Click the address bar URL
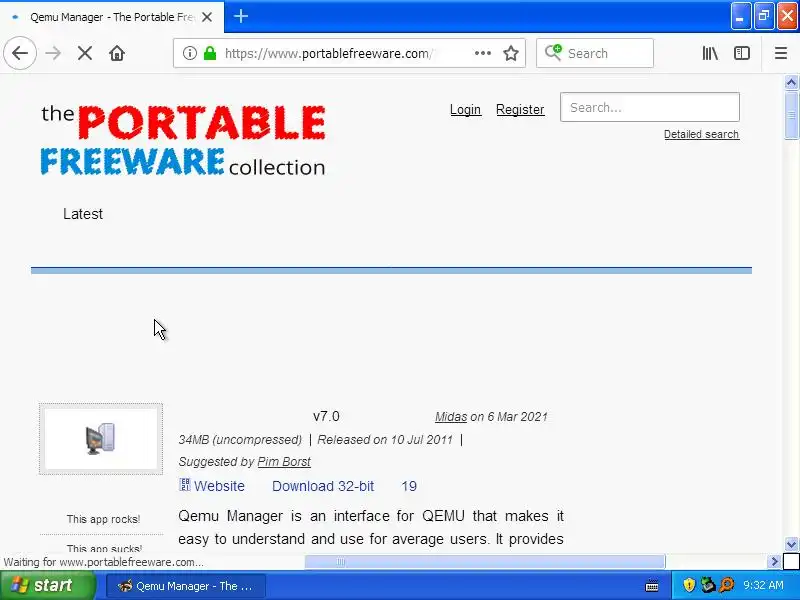 tap(329, 53)
